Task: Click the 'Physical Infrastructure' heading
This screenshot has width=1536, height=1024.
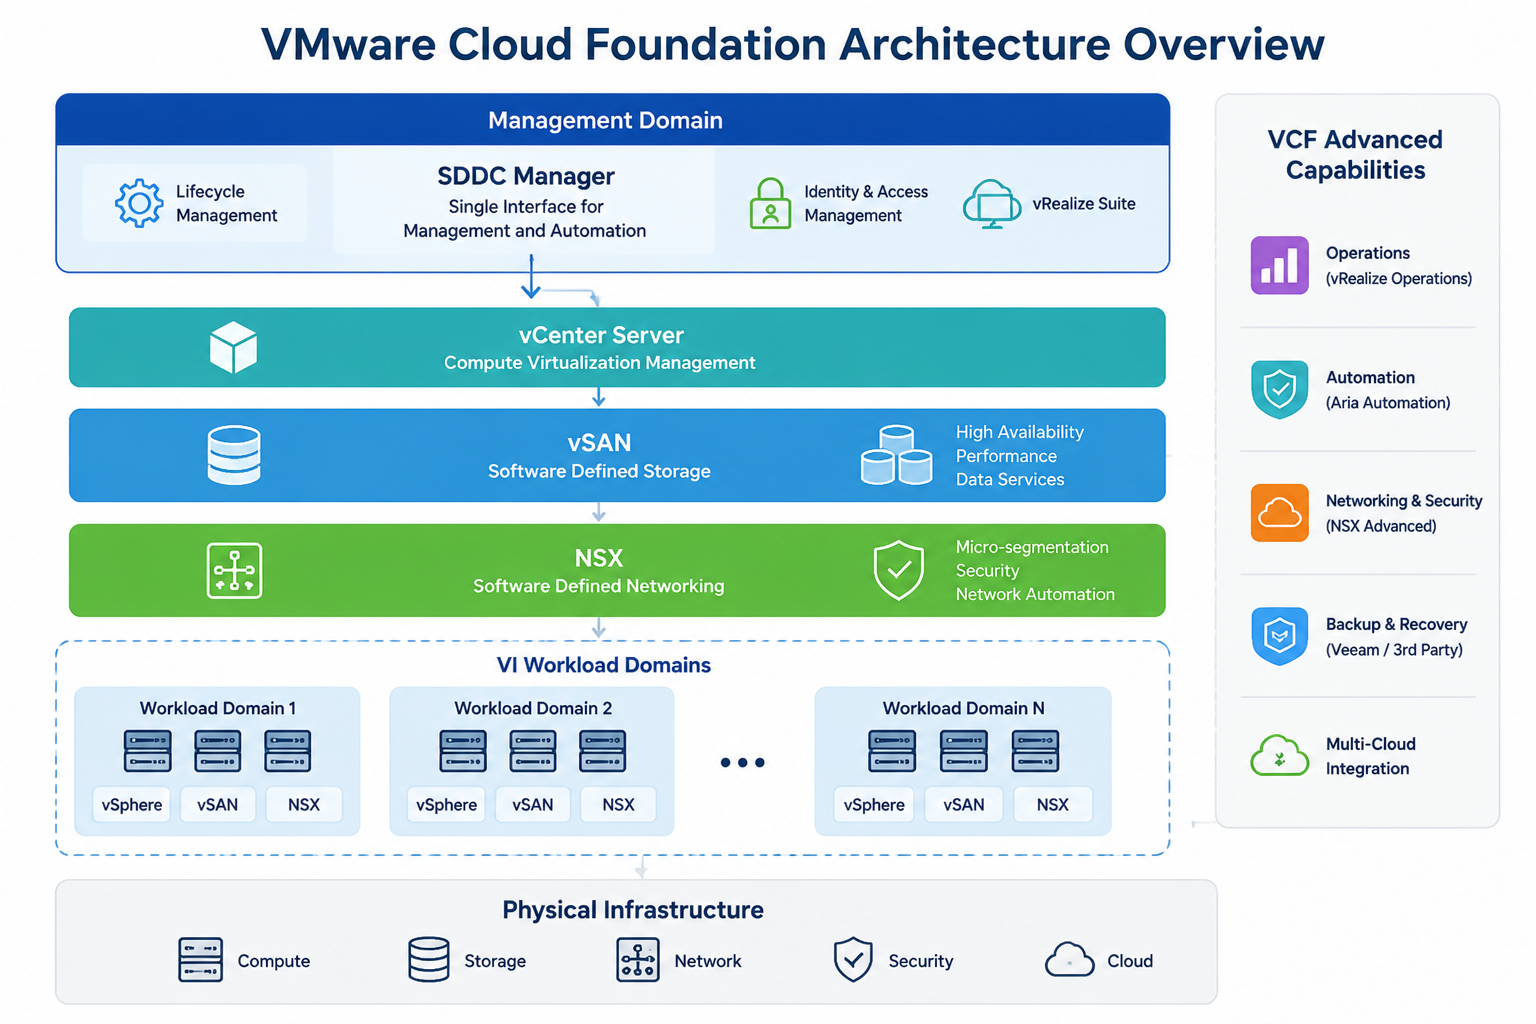Action: point(633,910)
